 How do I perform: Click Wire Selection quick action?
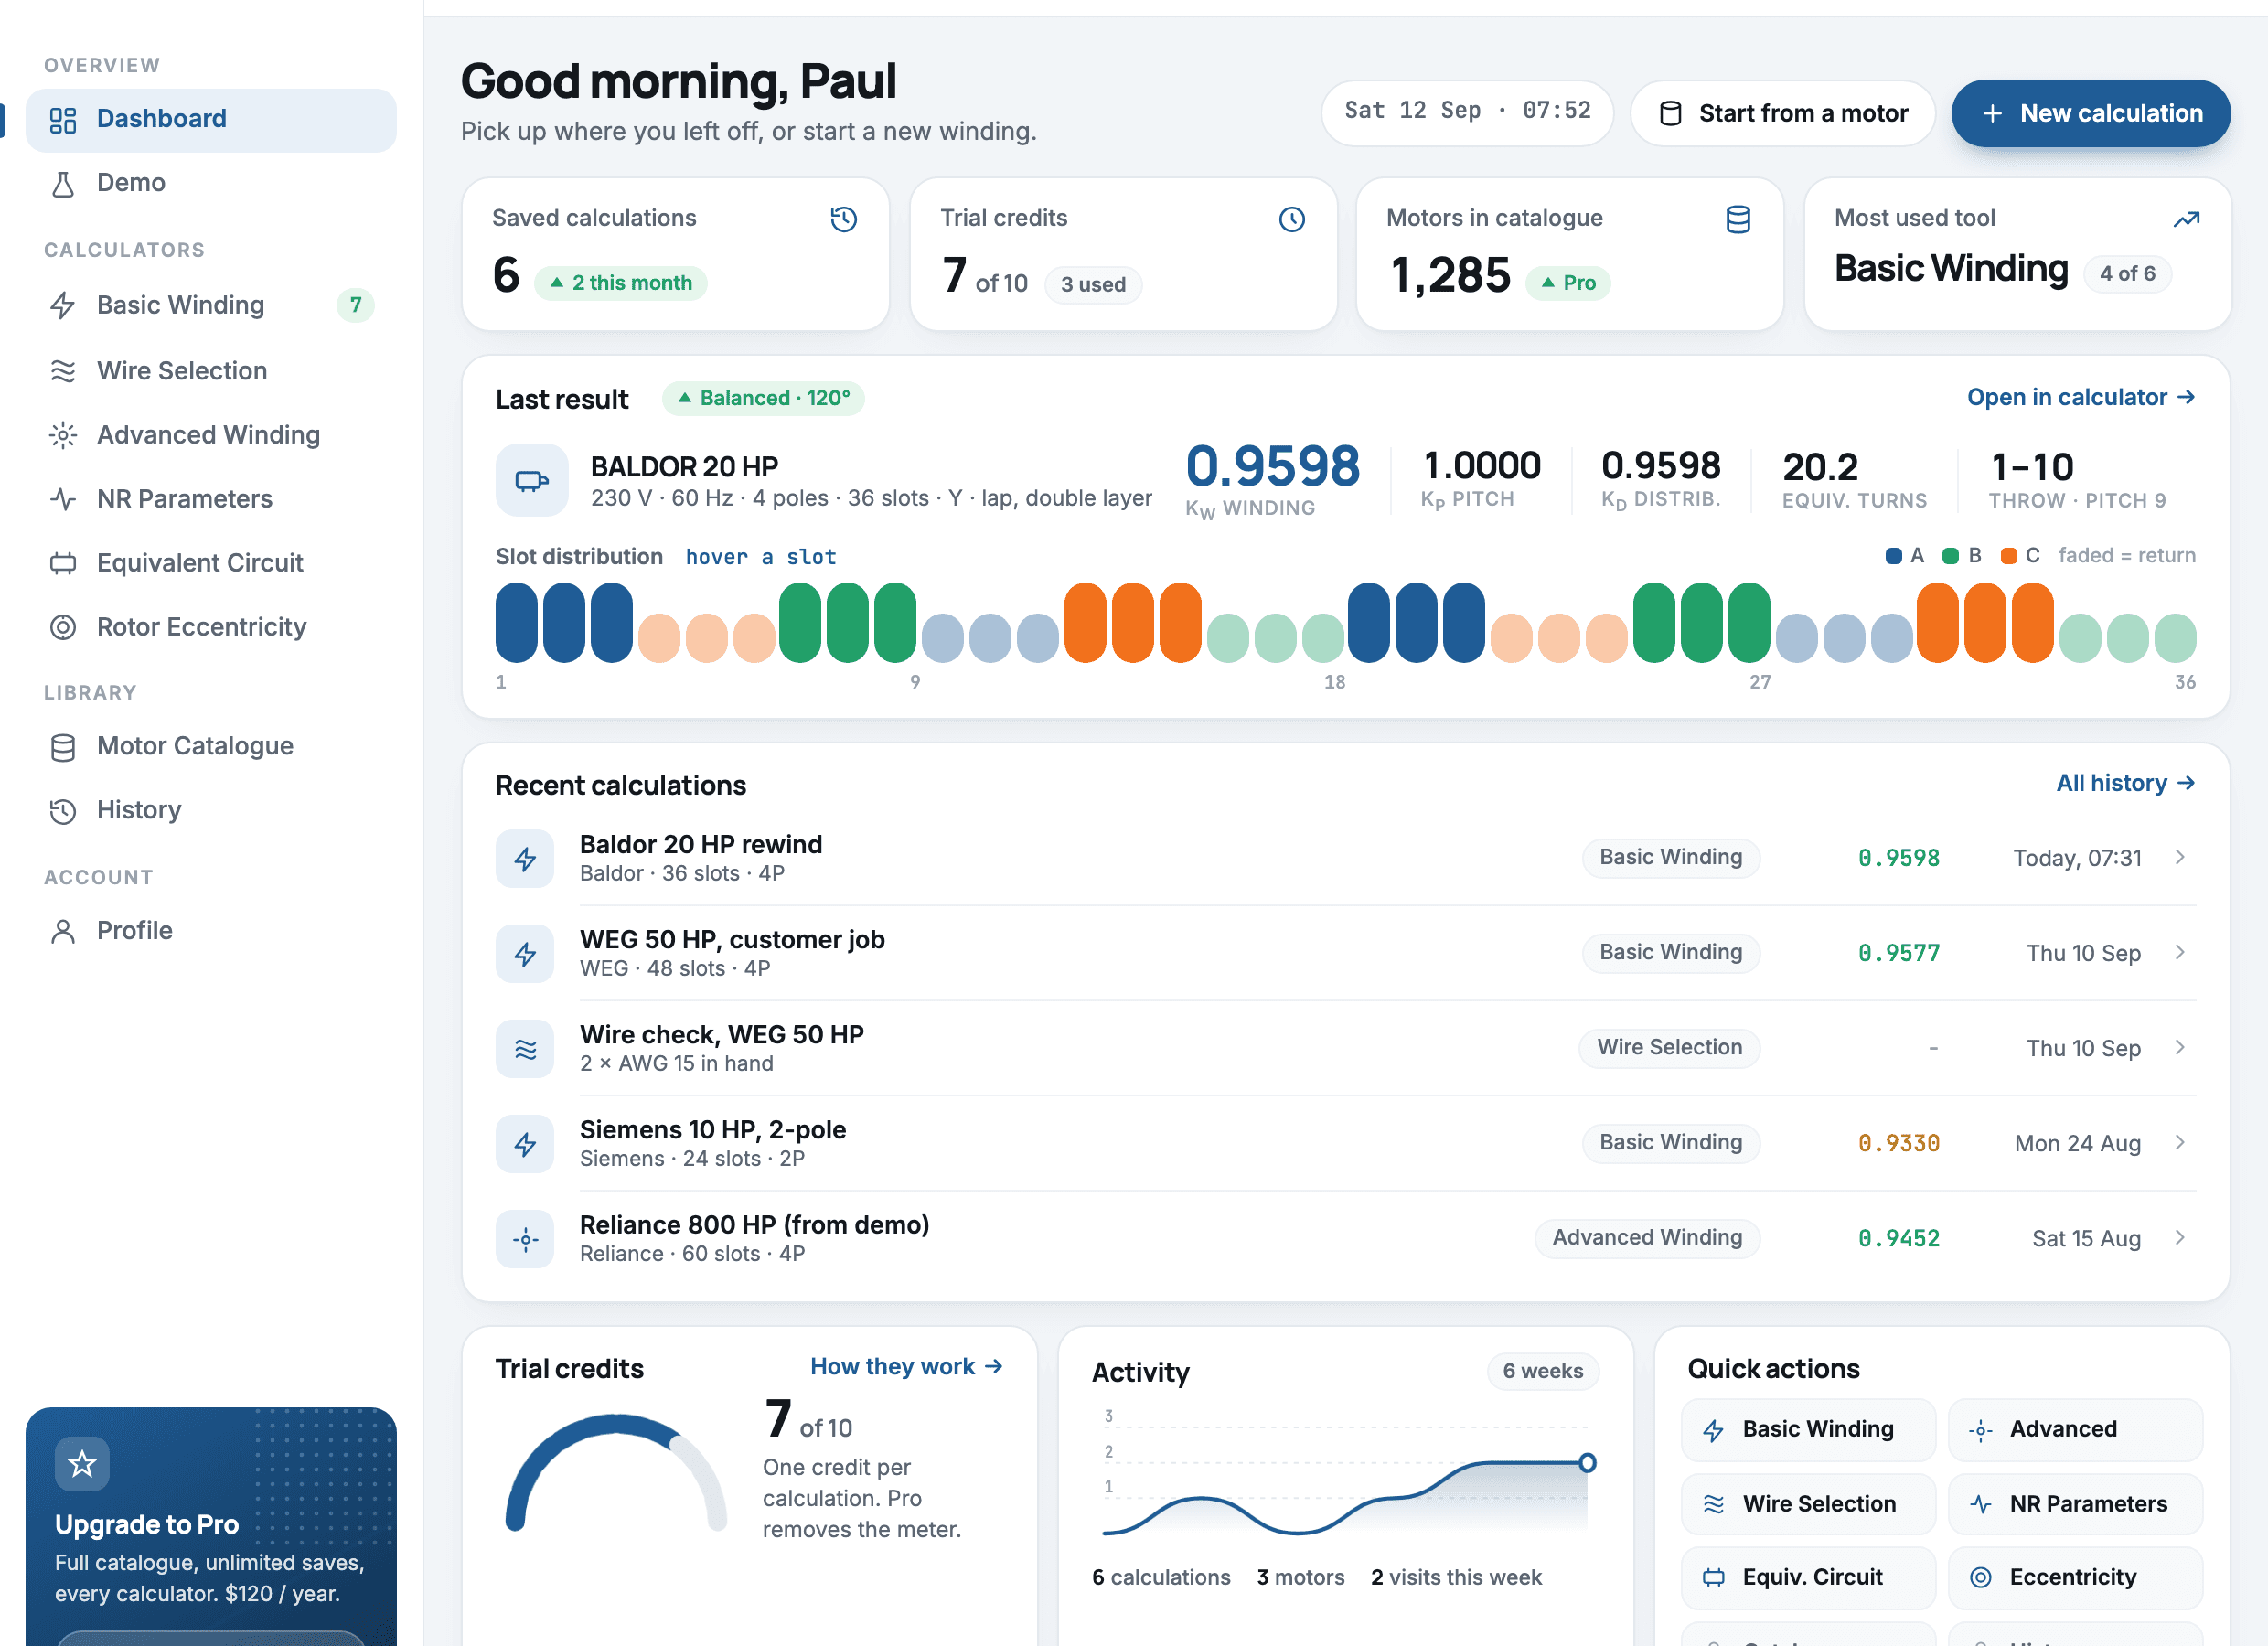[x=1808, y=1504]
